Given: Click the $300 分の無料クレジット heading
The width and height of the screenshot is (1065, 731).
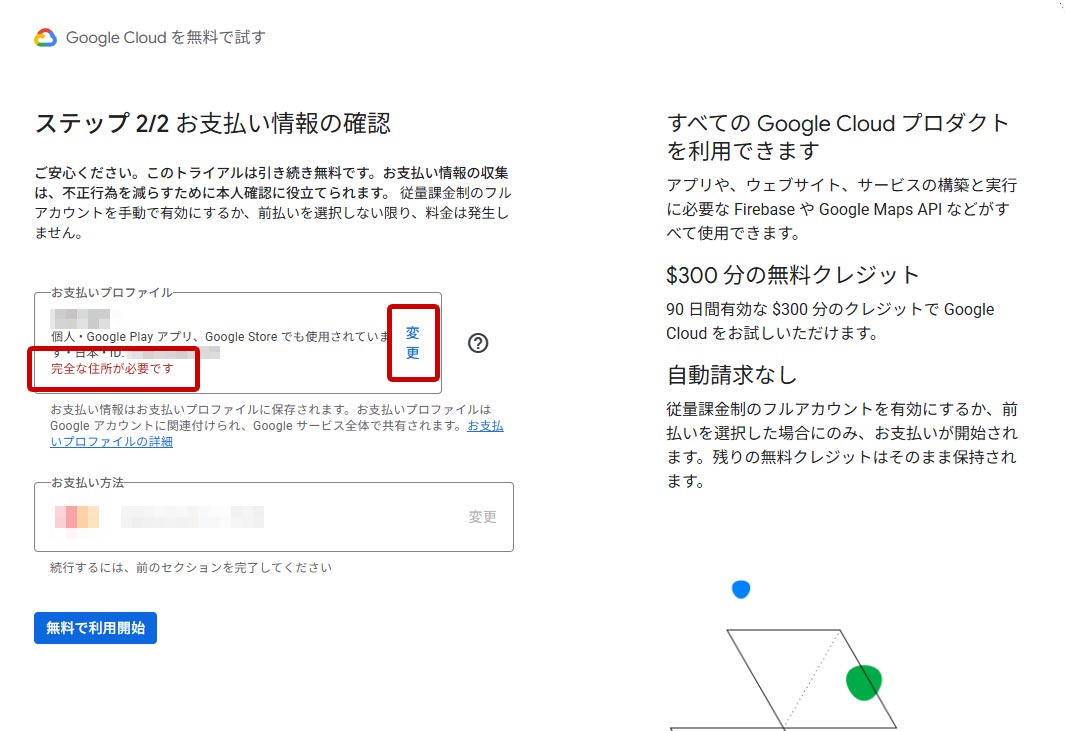Looking at the screenshot, I should tap(793, 275).
